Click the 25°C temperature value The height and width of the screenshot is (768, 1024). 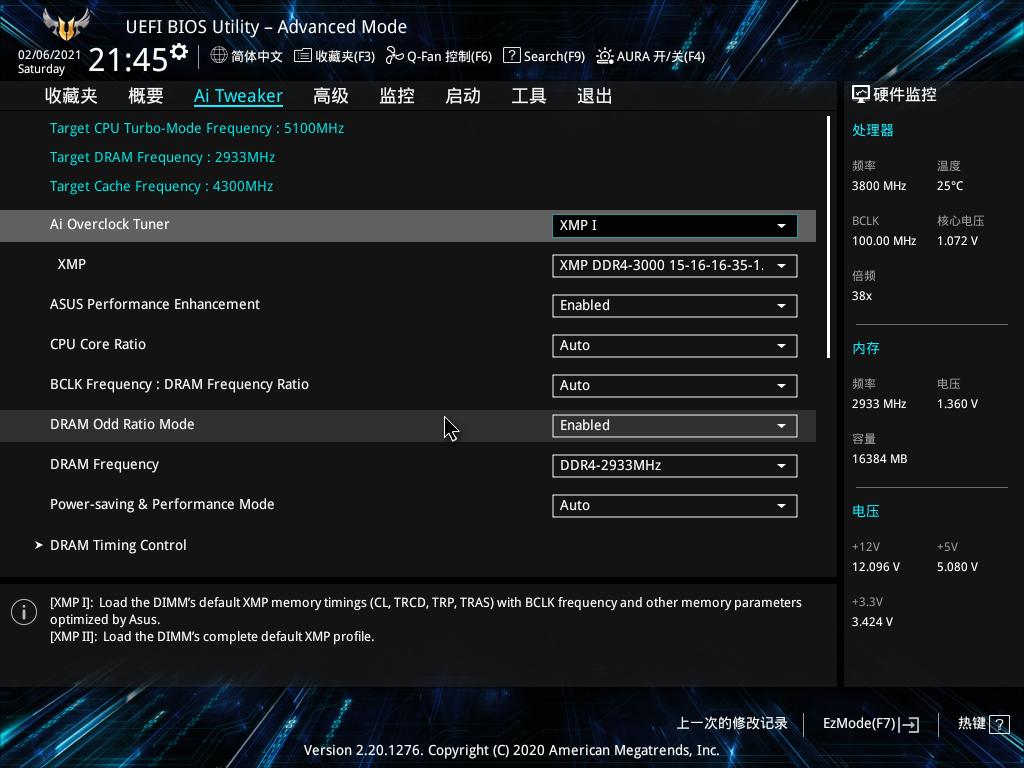[x=950, y=186]
